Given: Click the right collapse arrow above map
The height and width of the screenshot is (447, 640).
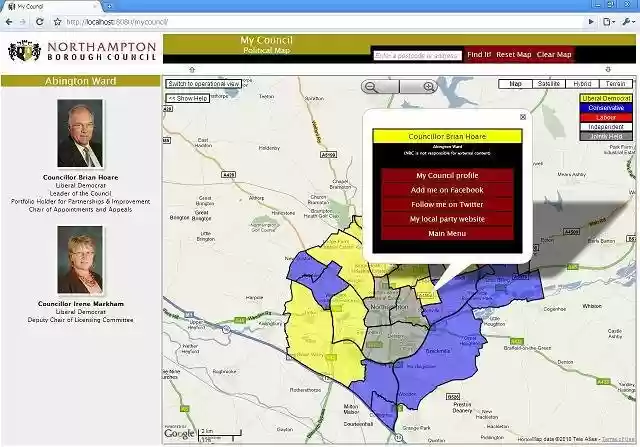Looking at the screenshot, I should (608, 70).
